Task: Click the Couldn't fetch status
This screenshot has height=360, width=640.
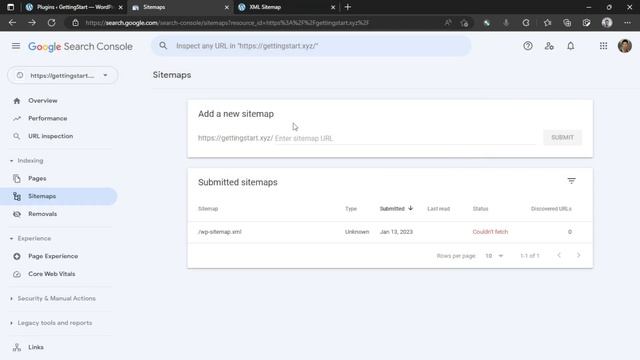Action: [x=490, y=232]
